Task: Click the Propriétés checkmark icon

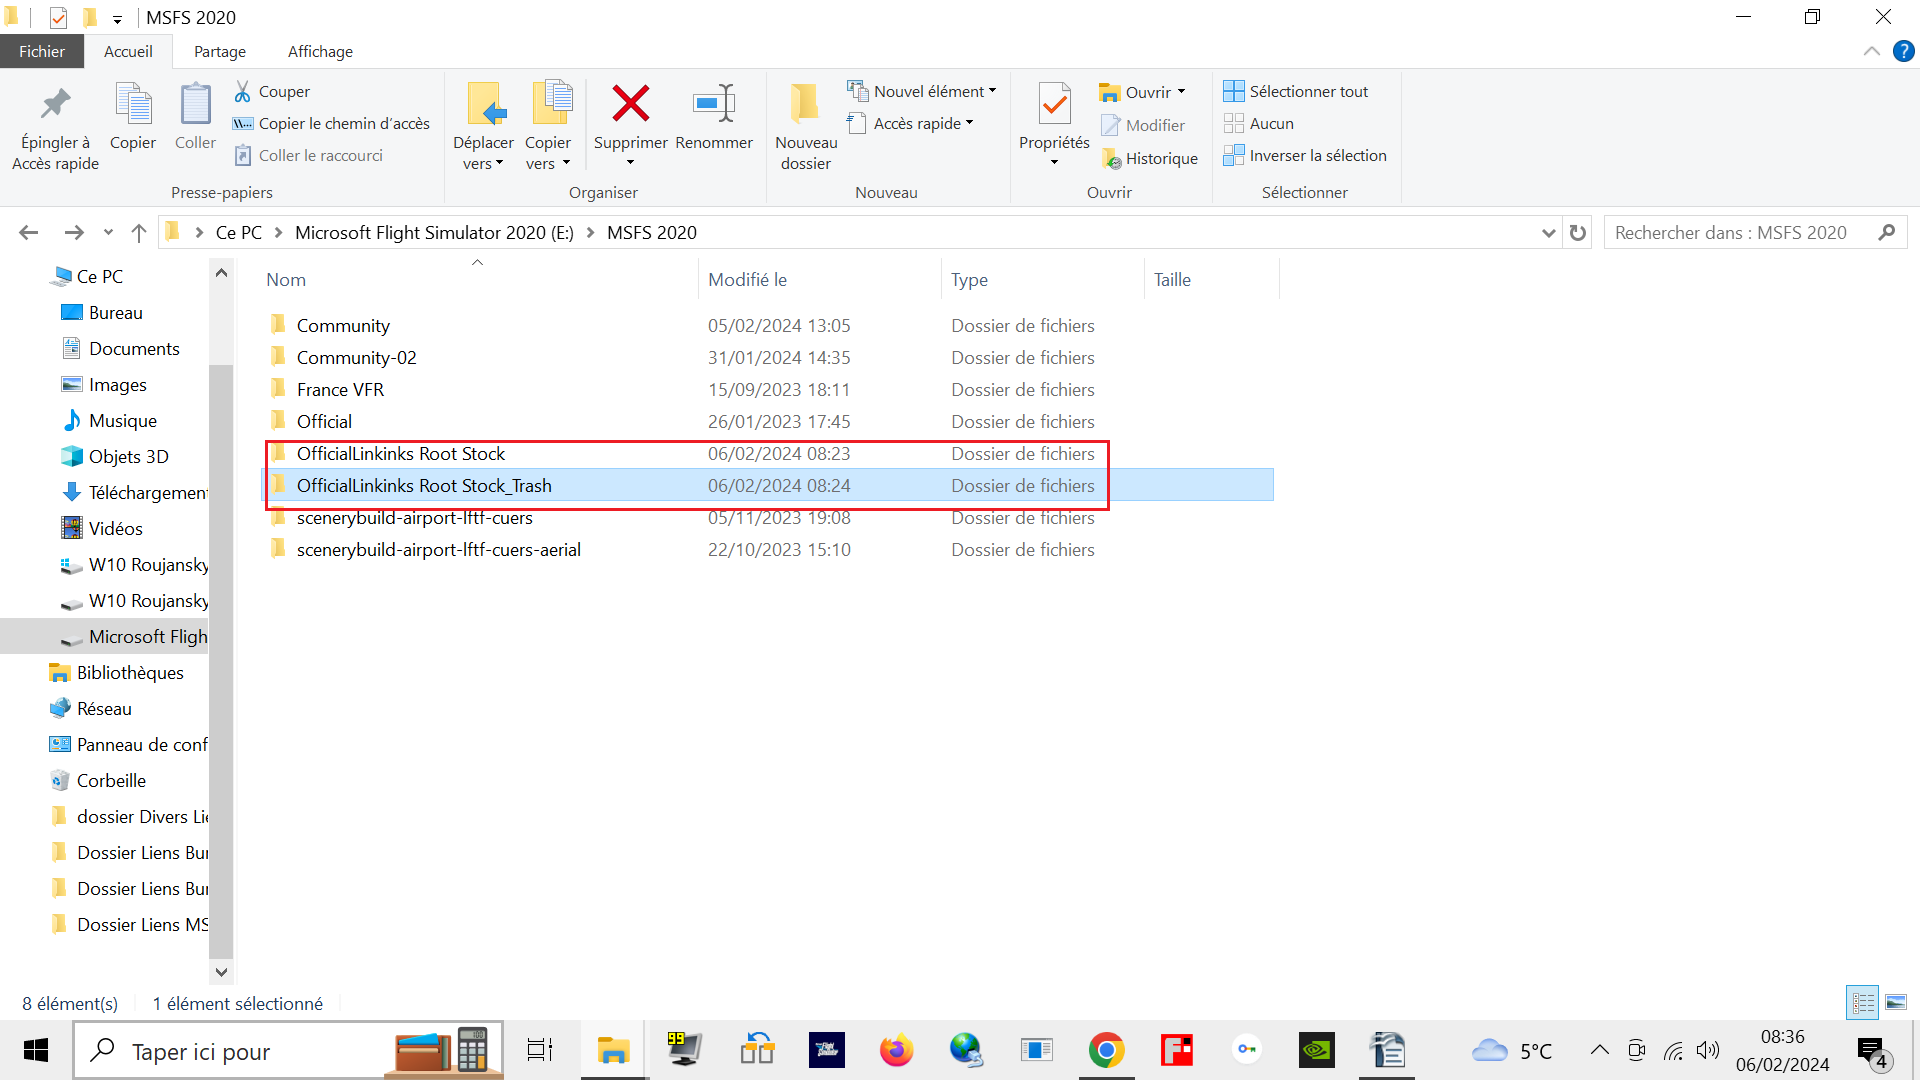Action: point(1054,104)
